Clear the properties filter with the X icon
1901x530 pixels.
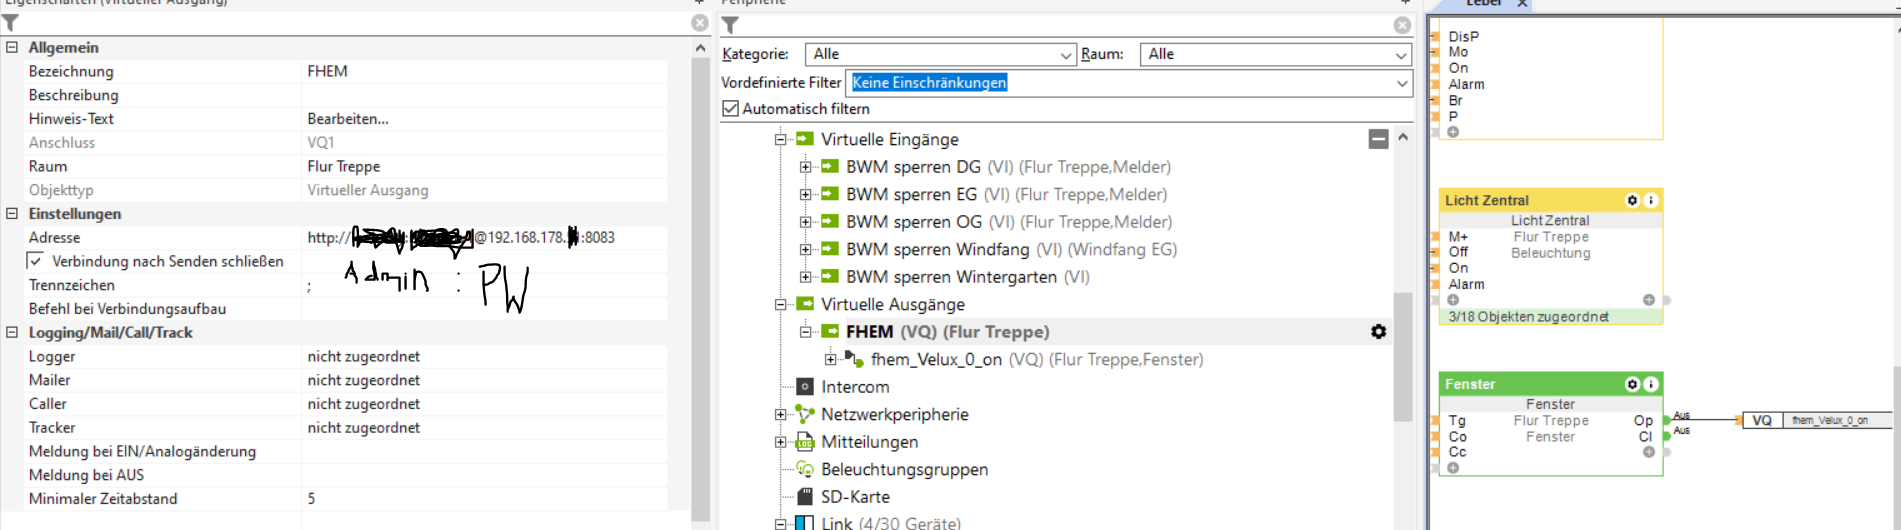[700, 22]
